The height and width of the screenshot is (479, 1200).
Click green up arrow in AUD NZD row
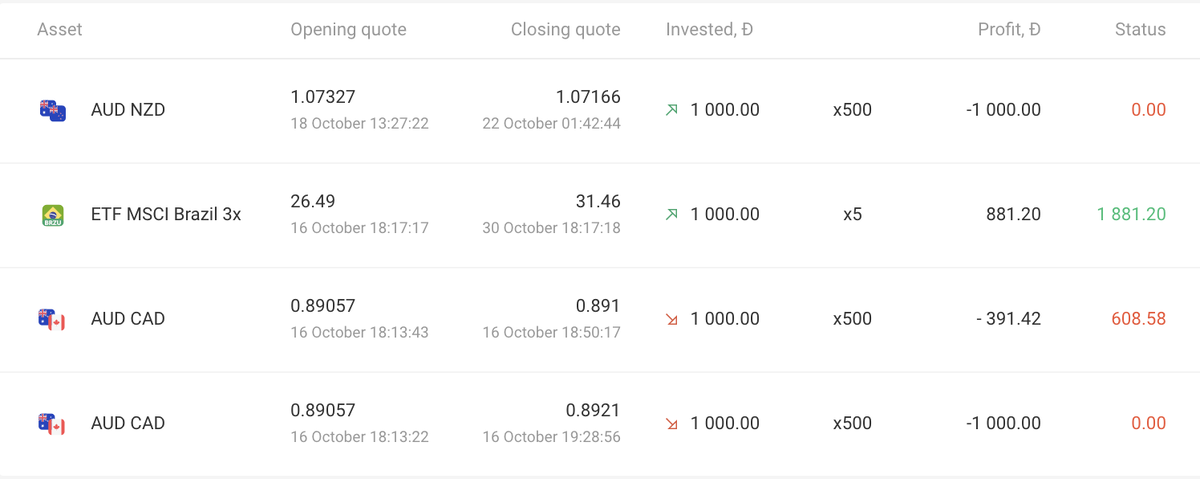click(672, 110)
